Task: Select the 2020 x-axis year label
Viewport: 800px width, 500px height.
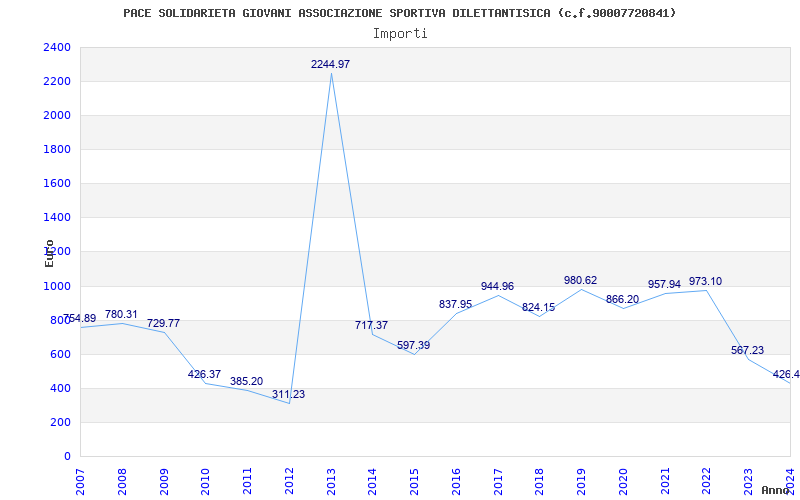Action: point(623,481)
